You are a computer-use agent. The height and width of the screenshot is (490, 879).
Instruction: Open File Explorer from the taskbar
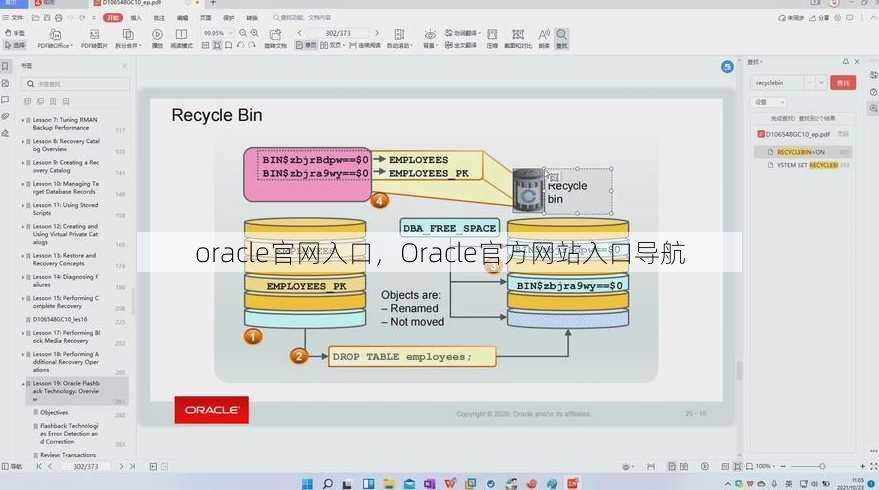click(389, 483)
